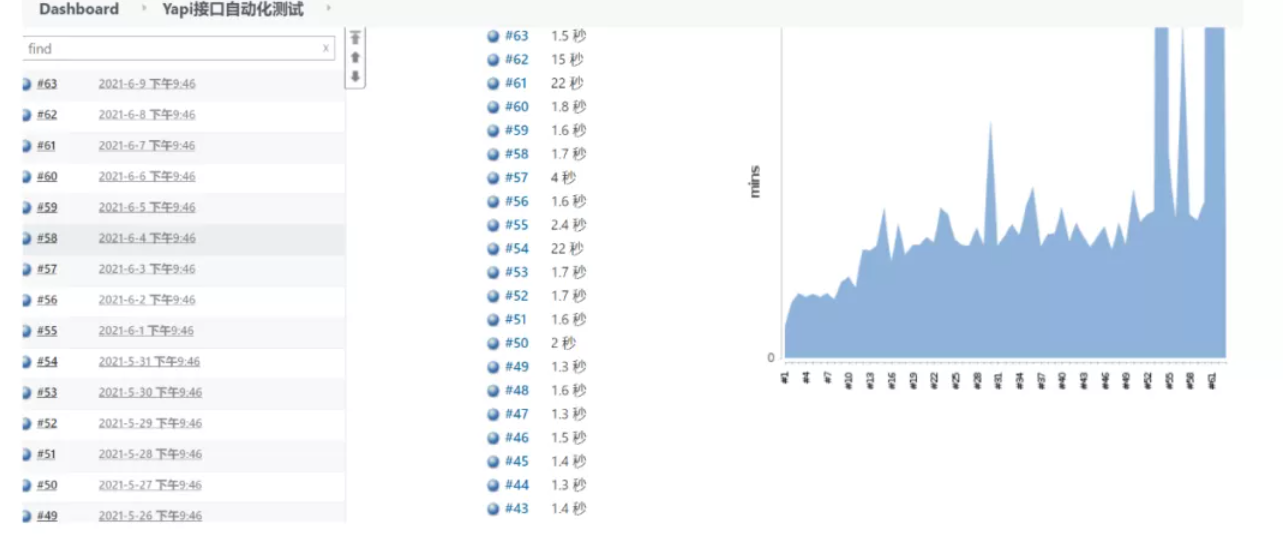Open the build #61 link showing 22 seconds
Image resolution: width=1283 pixels, height=538 pixels.
point(516,83)
